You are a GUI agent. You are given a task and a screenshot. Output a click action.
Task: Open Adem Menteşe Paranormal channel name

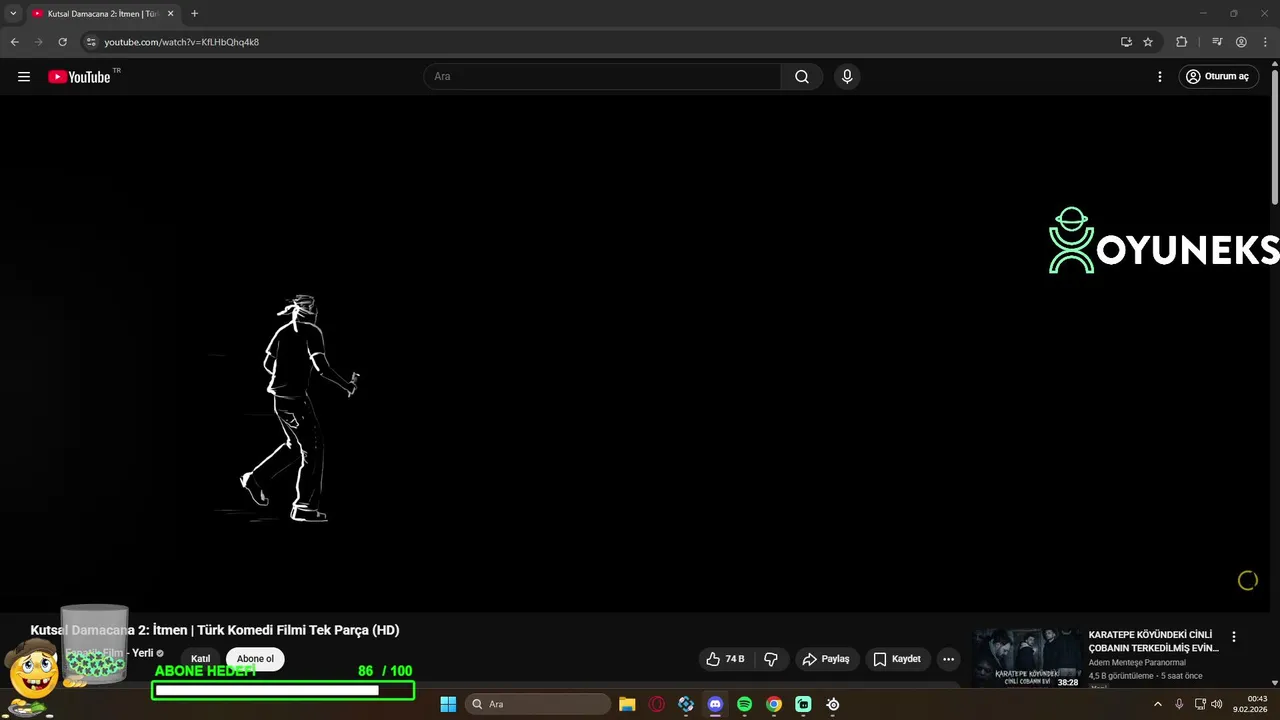pos(1137,662)
